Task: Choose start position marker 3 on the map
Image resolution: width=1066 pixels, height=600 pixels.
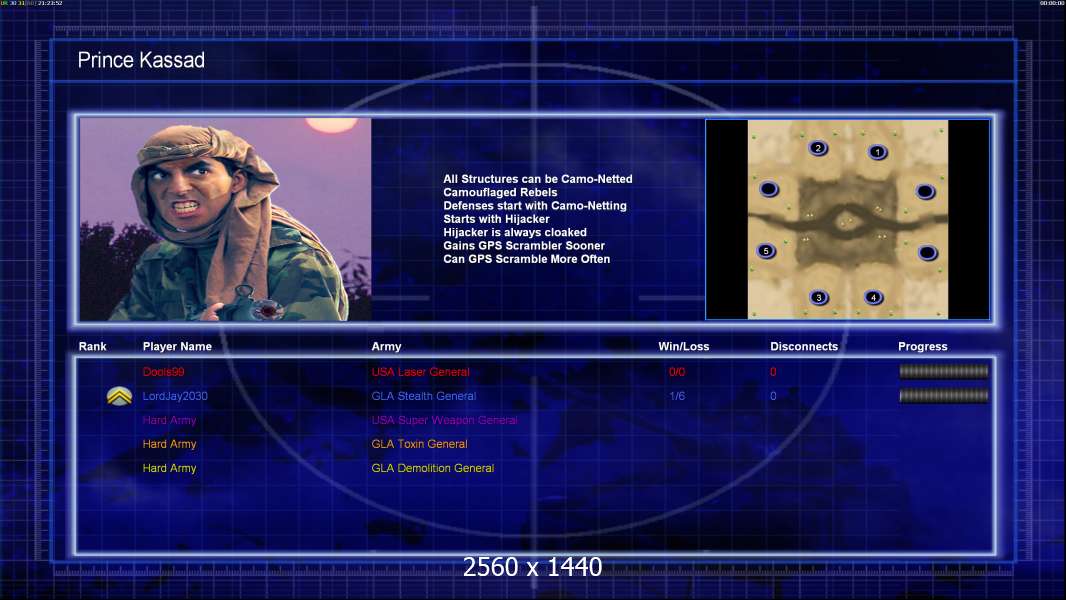Action: (x=819, y=298)
